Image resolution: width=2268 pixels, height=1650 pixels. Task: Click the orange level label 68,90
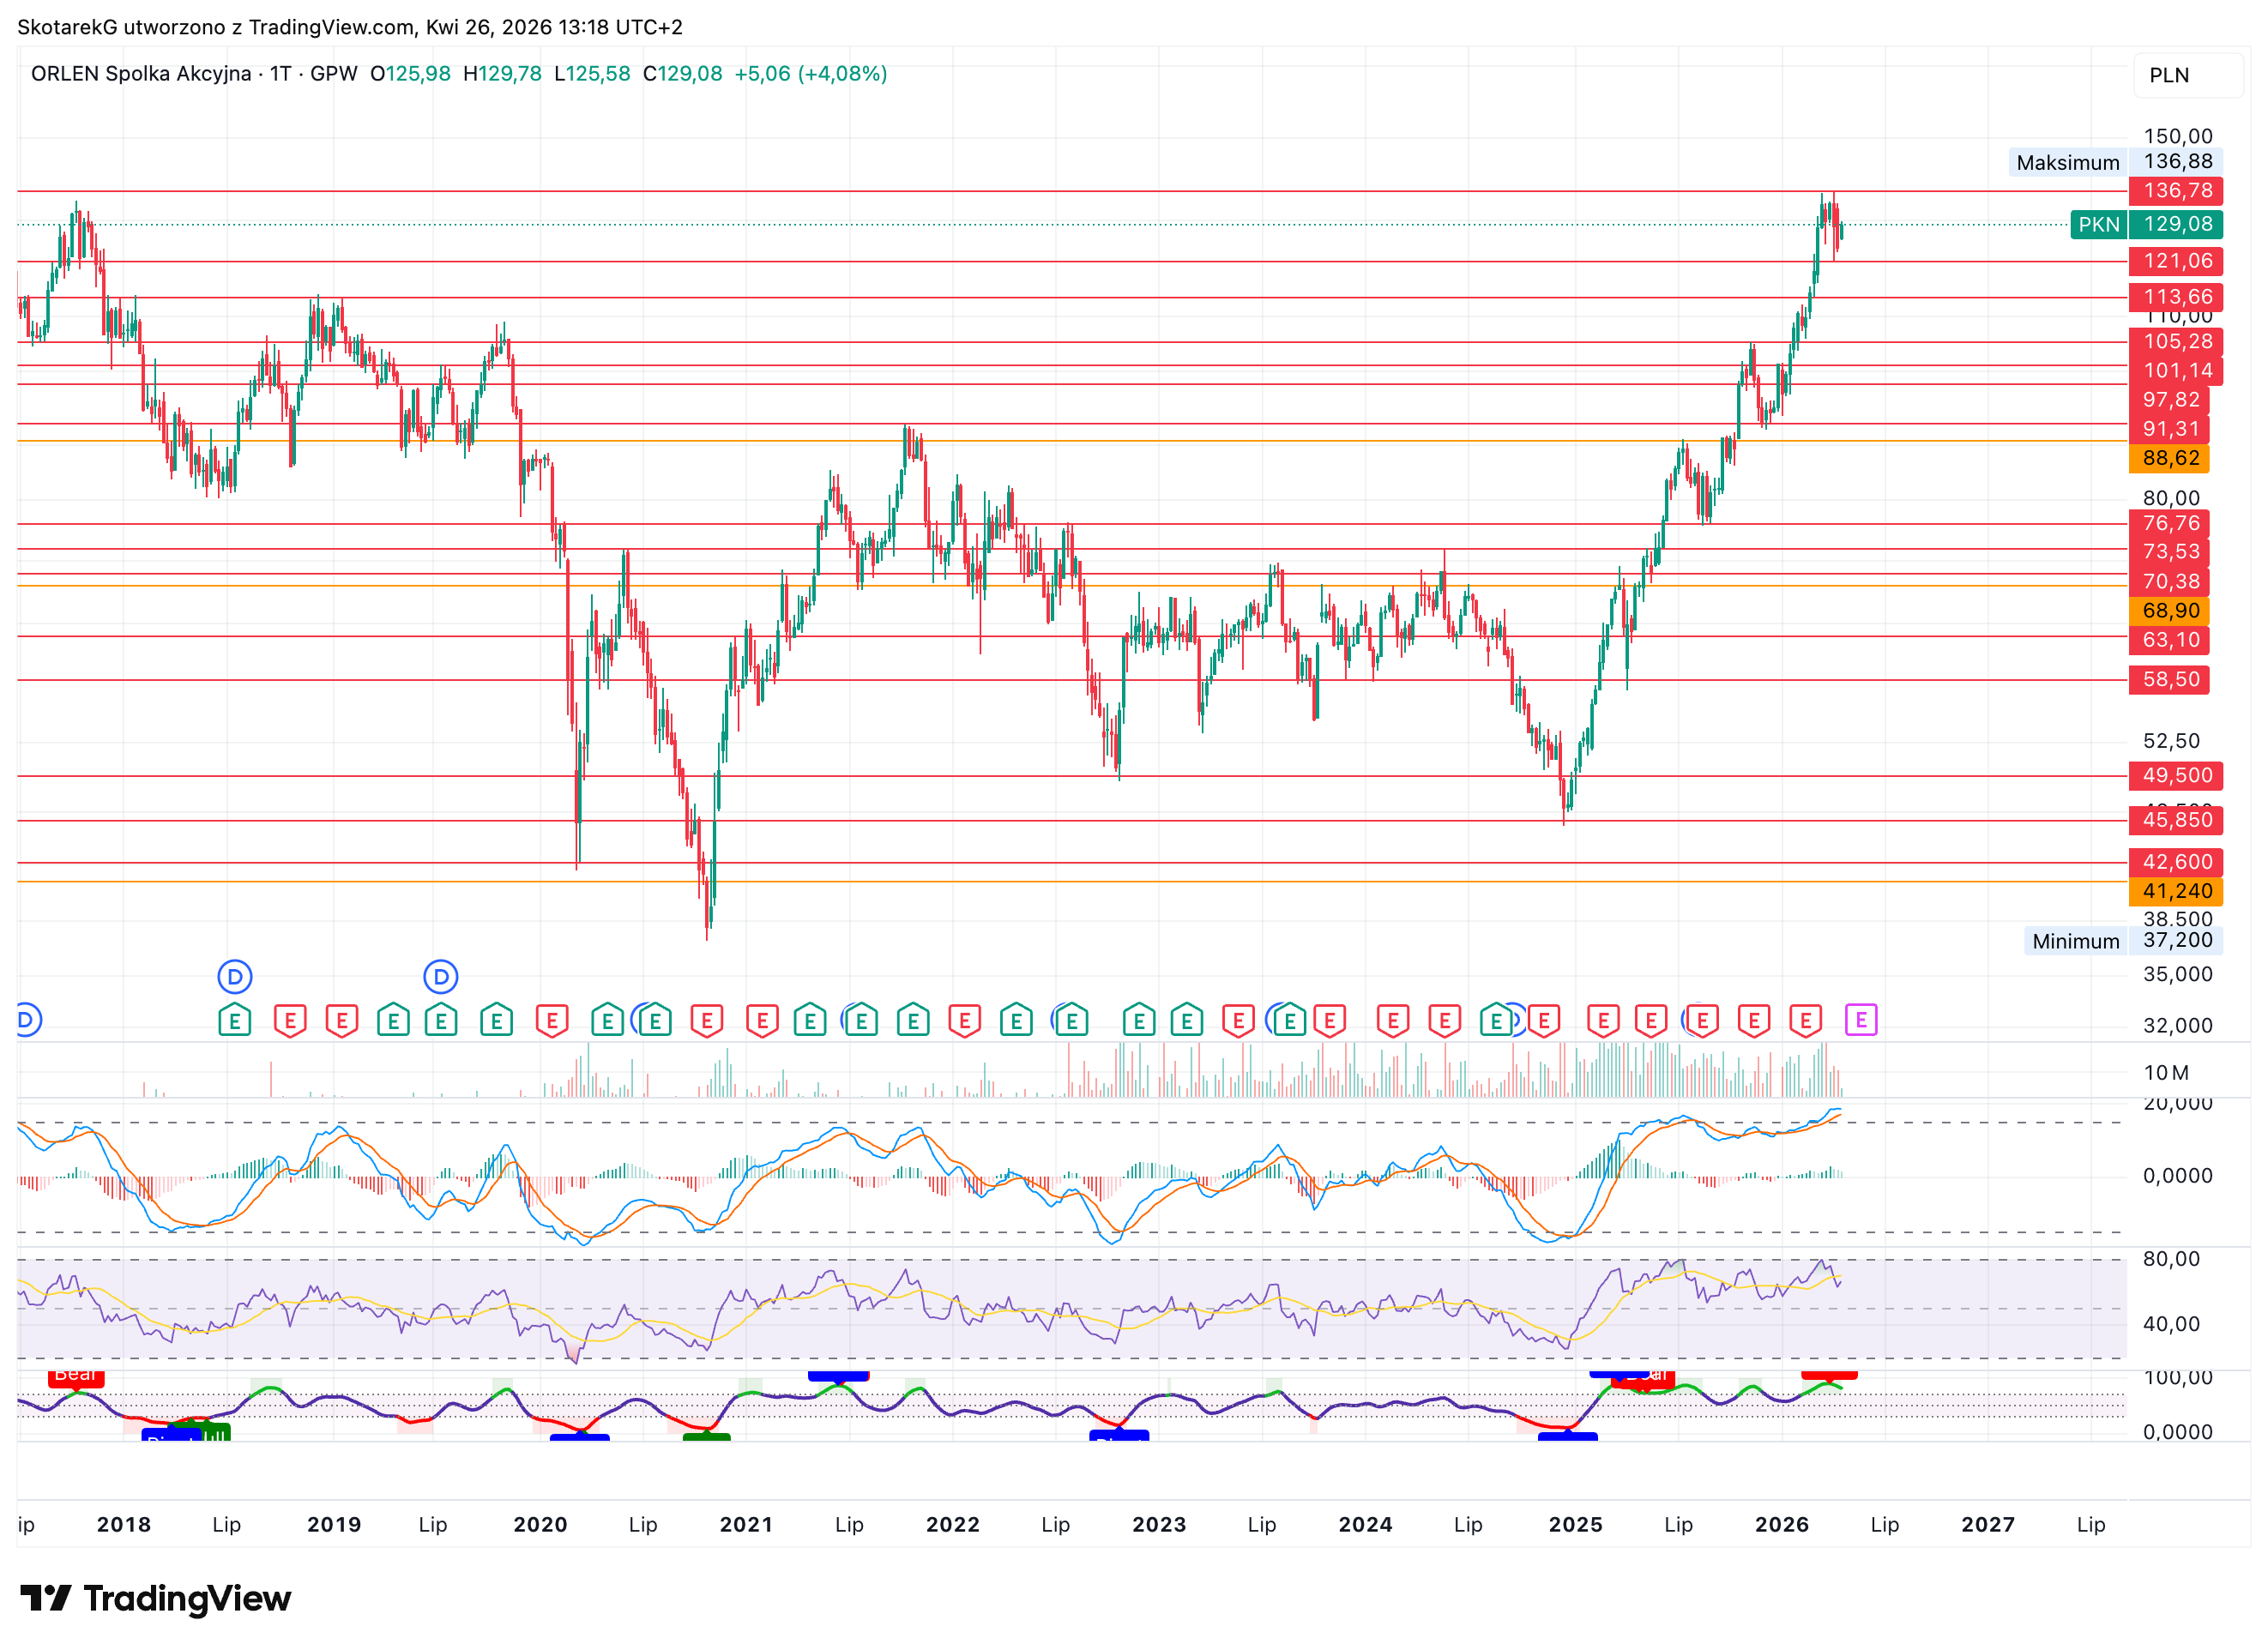2170,611
